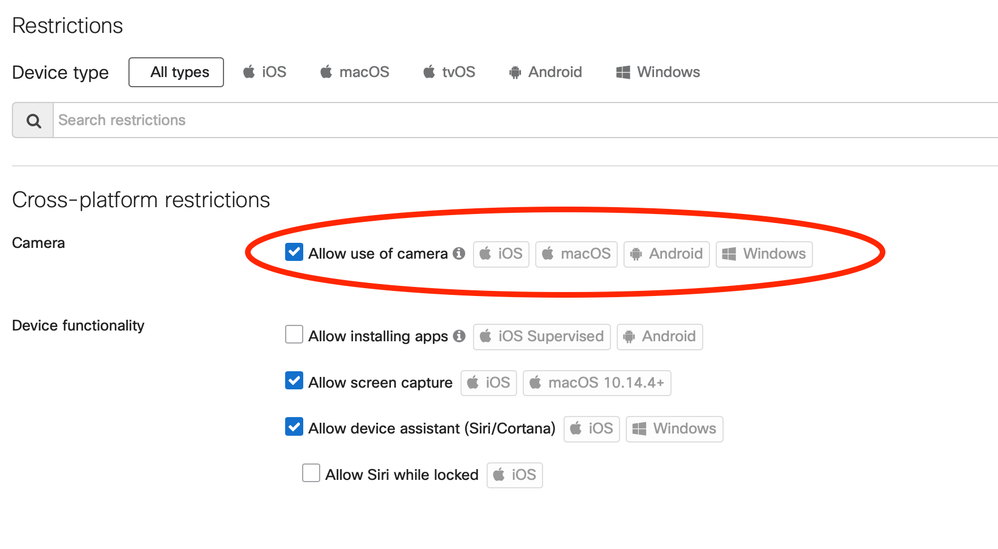Image resolution: width=998 pixels, height=549 pixels.
Task: Switch device type to tvOS
Action: 448,72
